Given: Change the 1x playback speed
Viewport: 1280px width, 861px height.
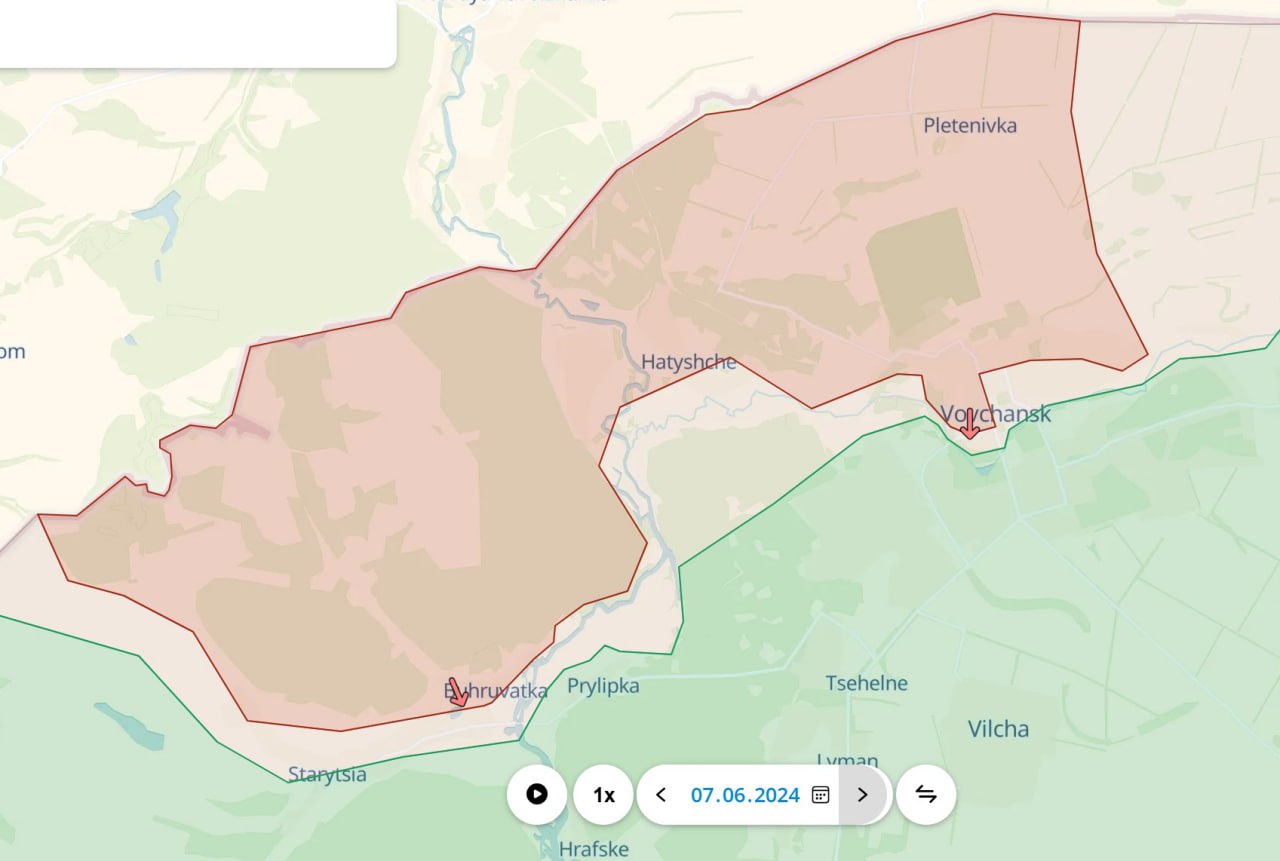Looking at the screenshot, I should click(x=604, y=795).
